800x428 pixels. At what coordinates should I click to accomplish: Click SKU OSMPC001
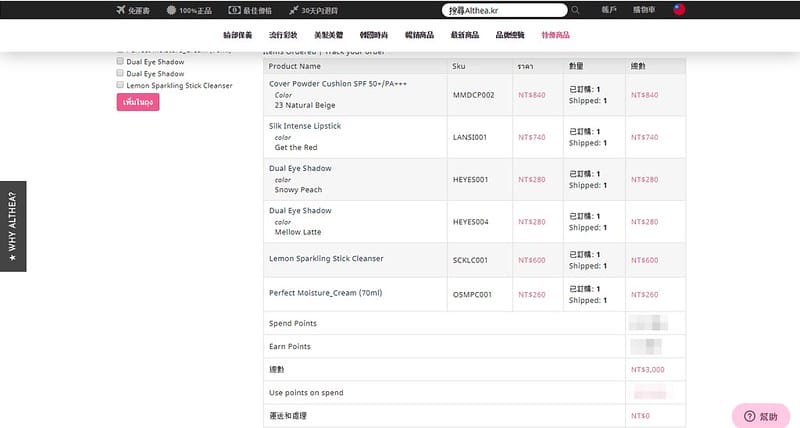click(472, 295)
